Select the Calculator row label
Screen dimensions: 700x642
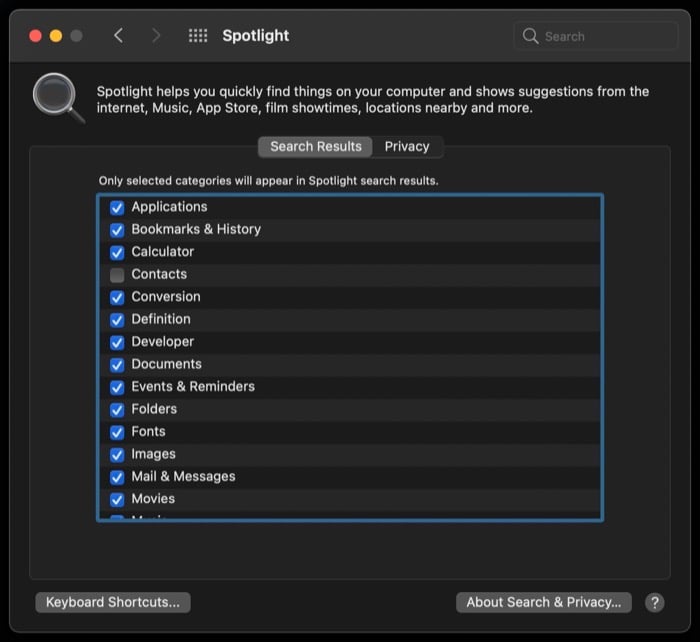pos(162,252)
